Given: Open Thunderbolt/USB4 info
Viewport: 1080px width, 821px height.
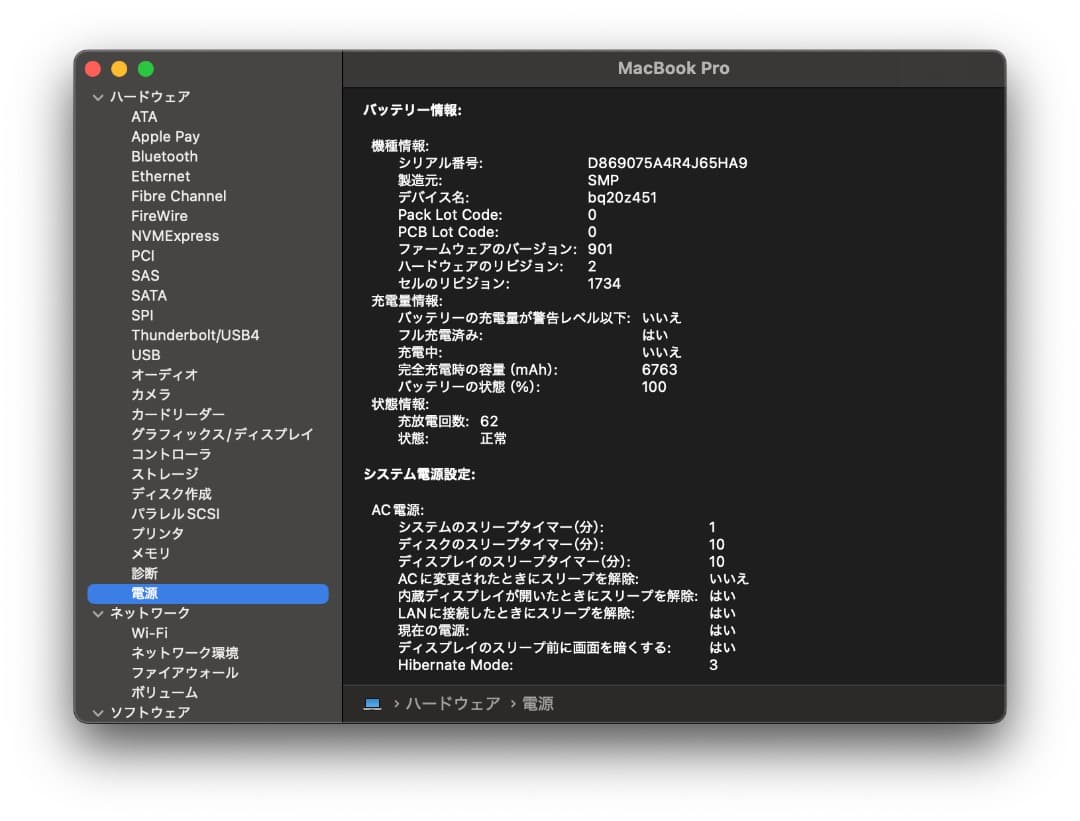Looking at the screenshot, I should click(195, 335).
